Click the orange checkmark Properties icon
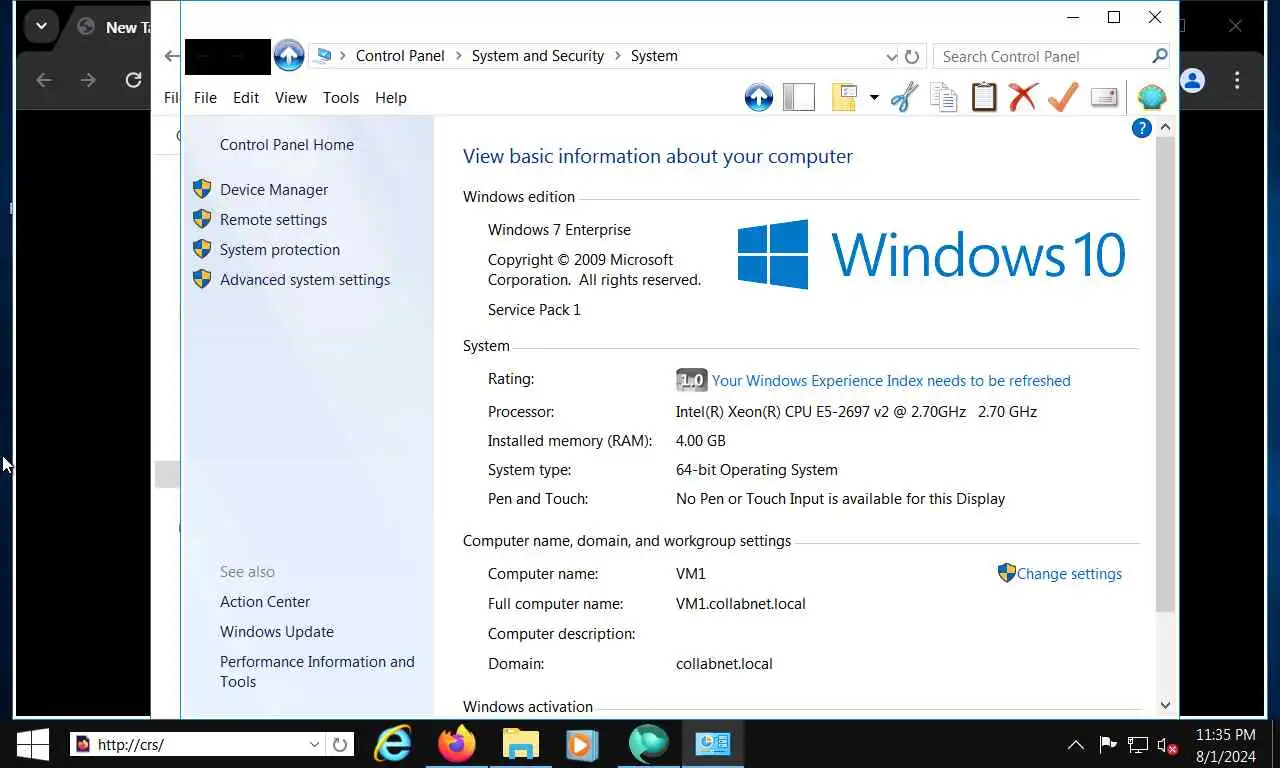 (x=1063, y=97)
